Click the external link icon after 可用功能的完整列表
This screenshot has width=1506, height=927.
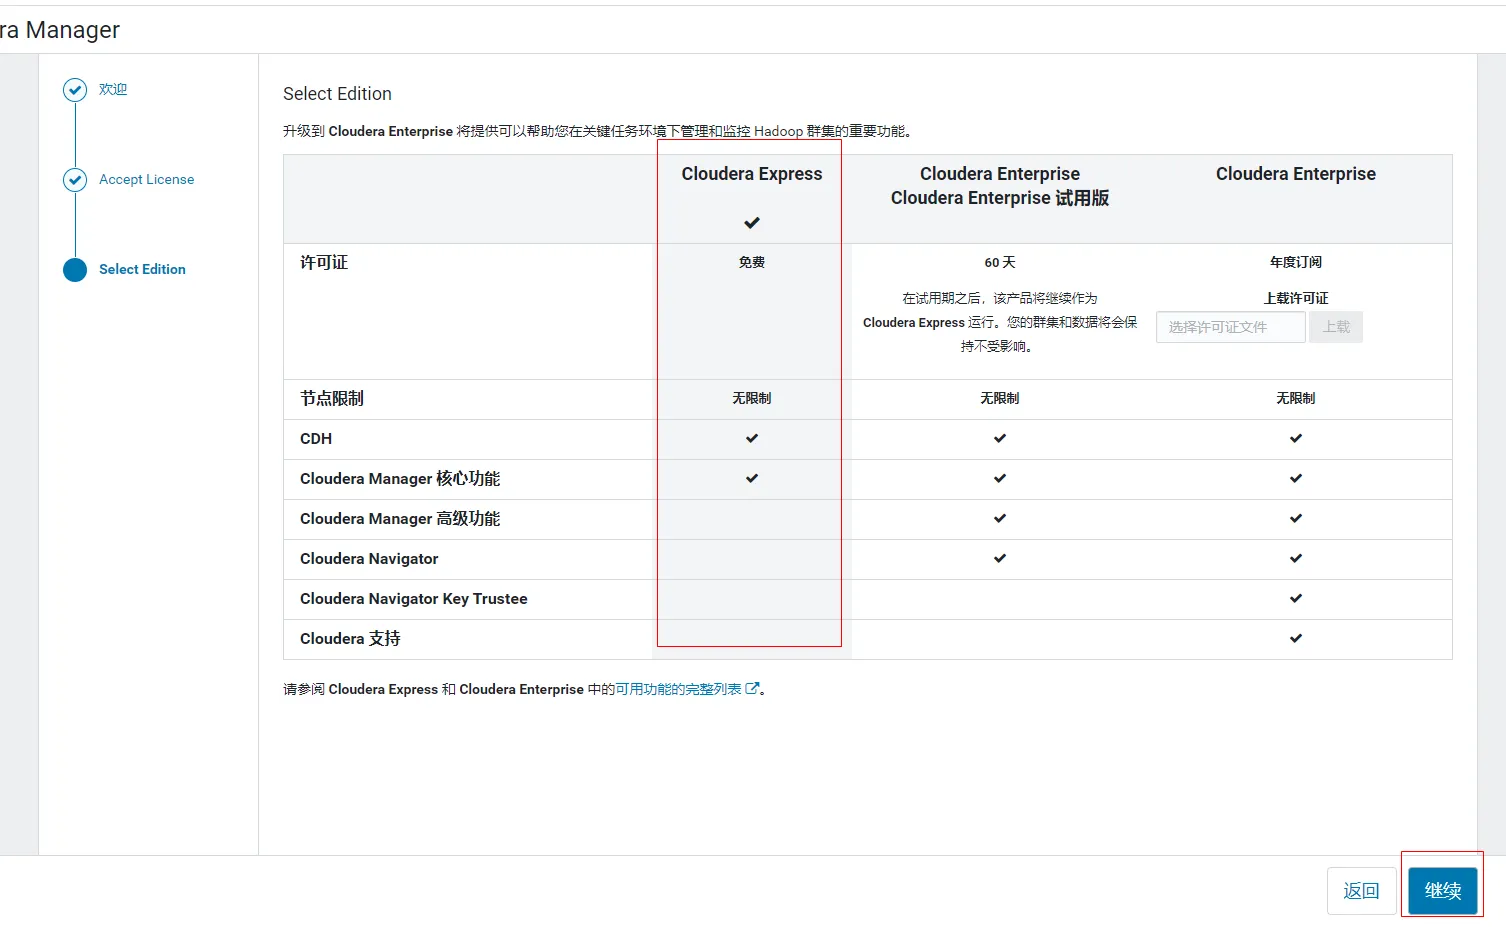[x=752, y=688]
